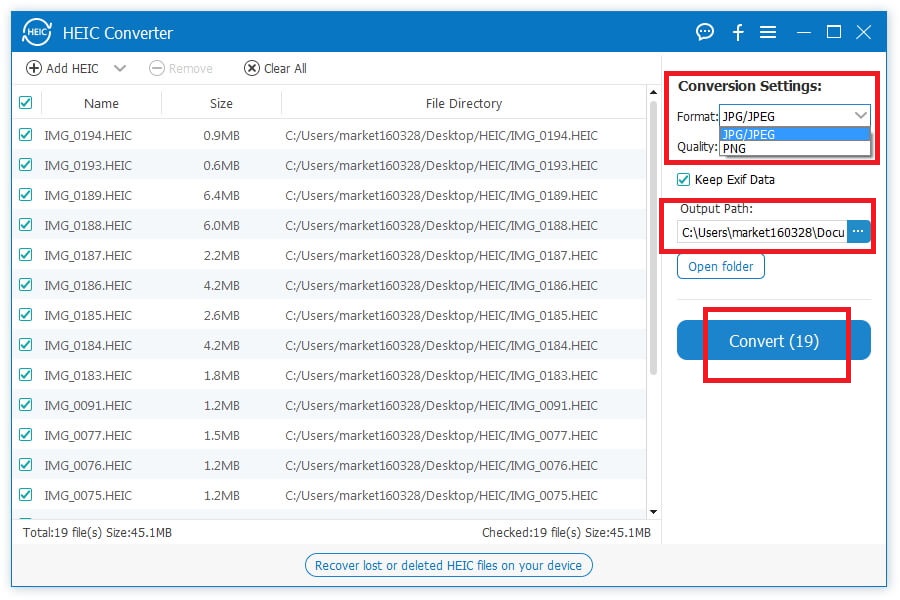900x600 pixels.
Task: Click the Add HEIC plus icon
Action: pyautogui.click(x=34, y=68)
